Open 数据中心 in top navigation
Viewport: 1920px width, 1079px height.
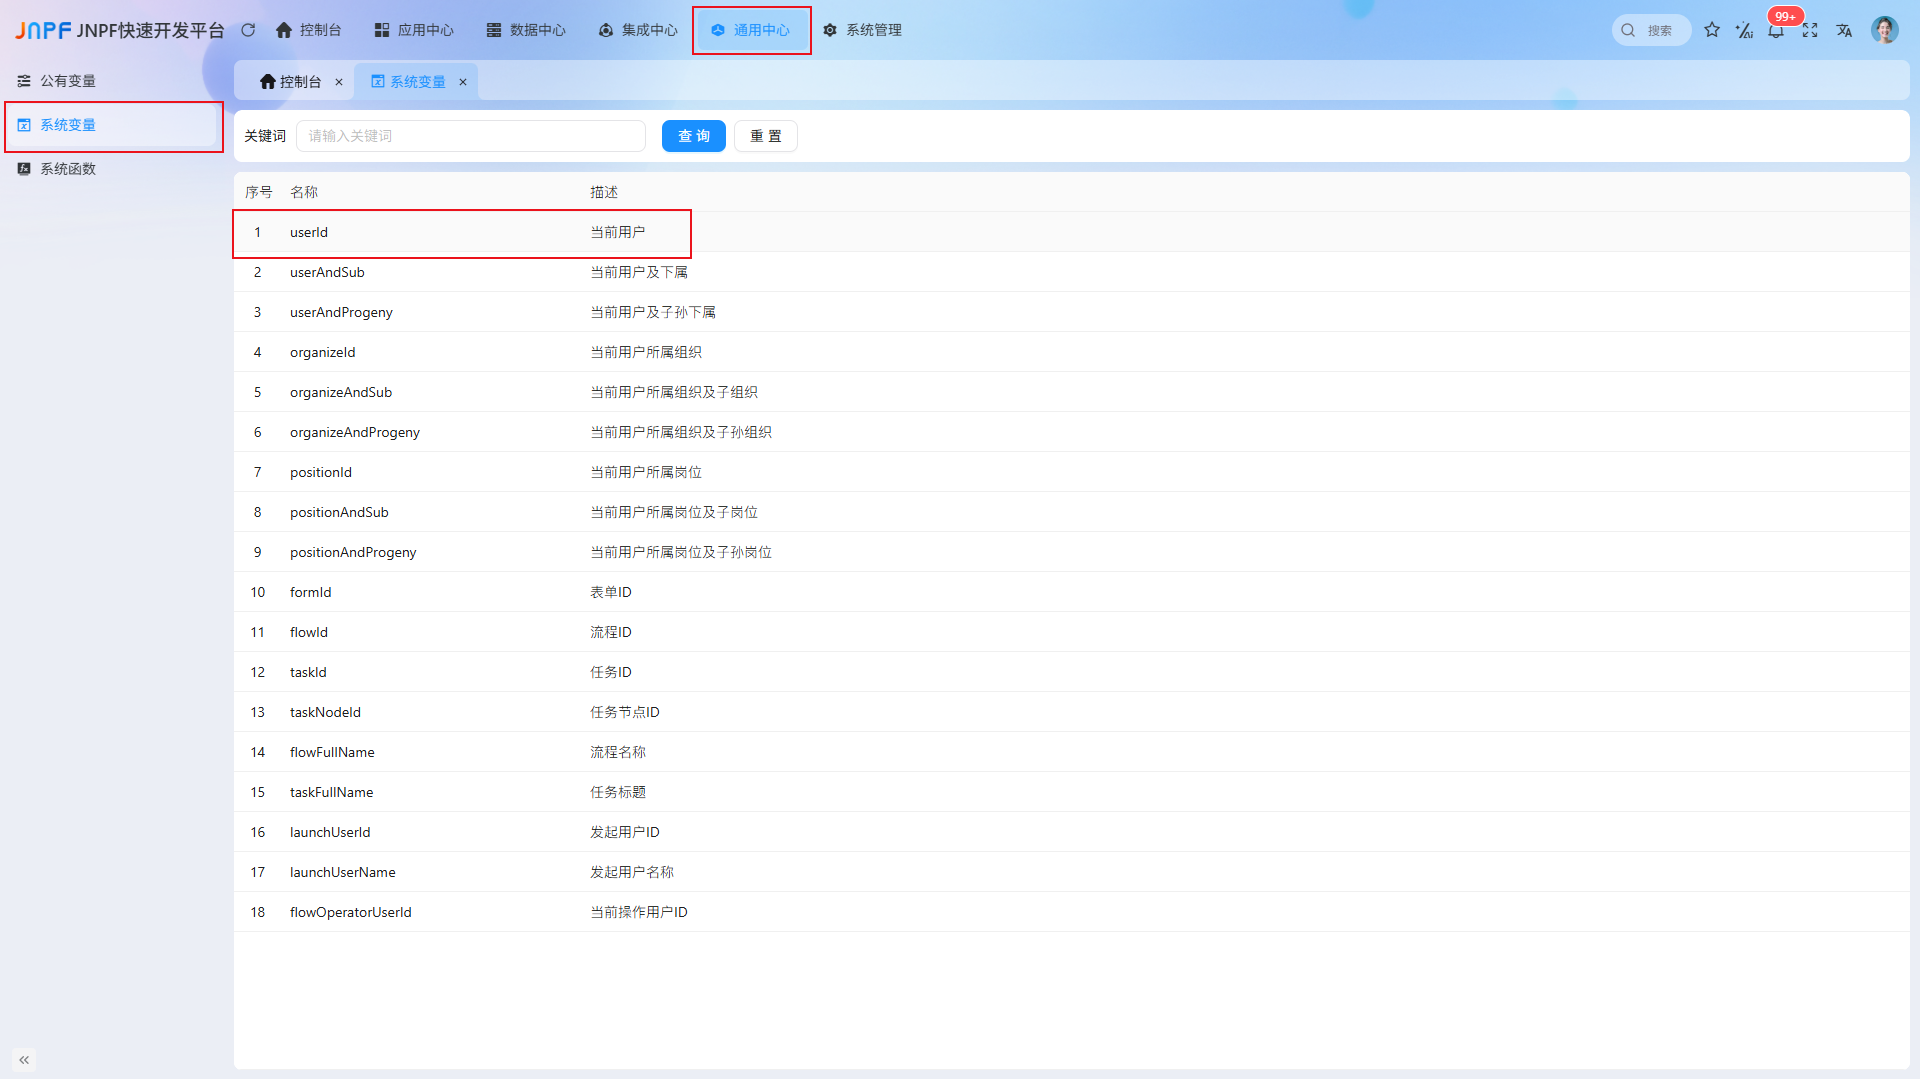pos(526,30)
